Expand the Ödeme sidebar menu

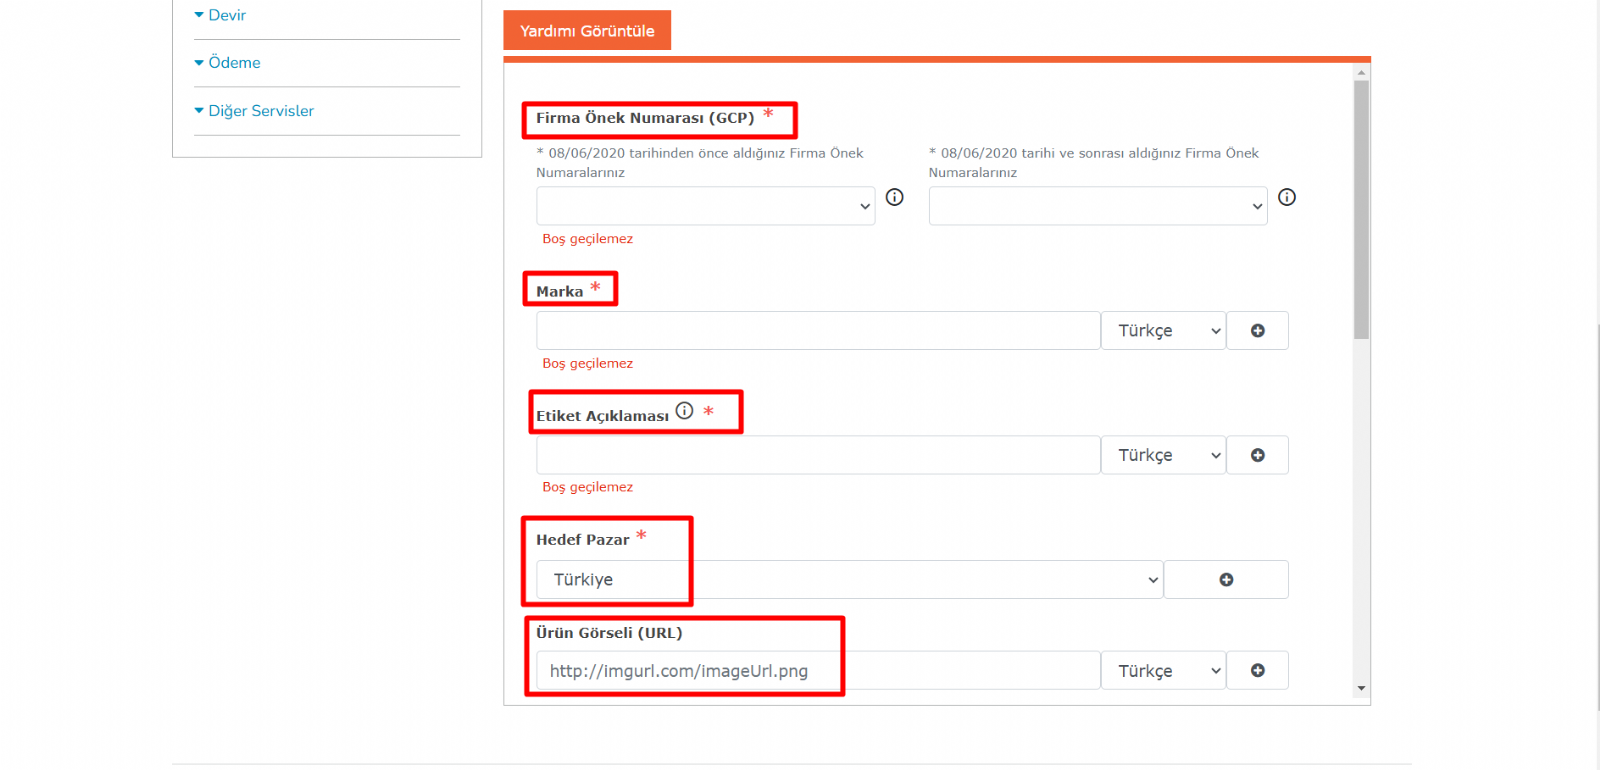click(x=233, y=63)
